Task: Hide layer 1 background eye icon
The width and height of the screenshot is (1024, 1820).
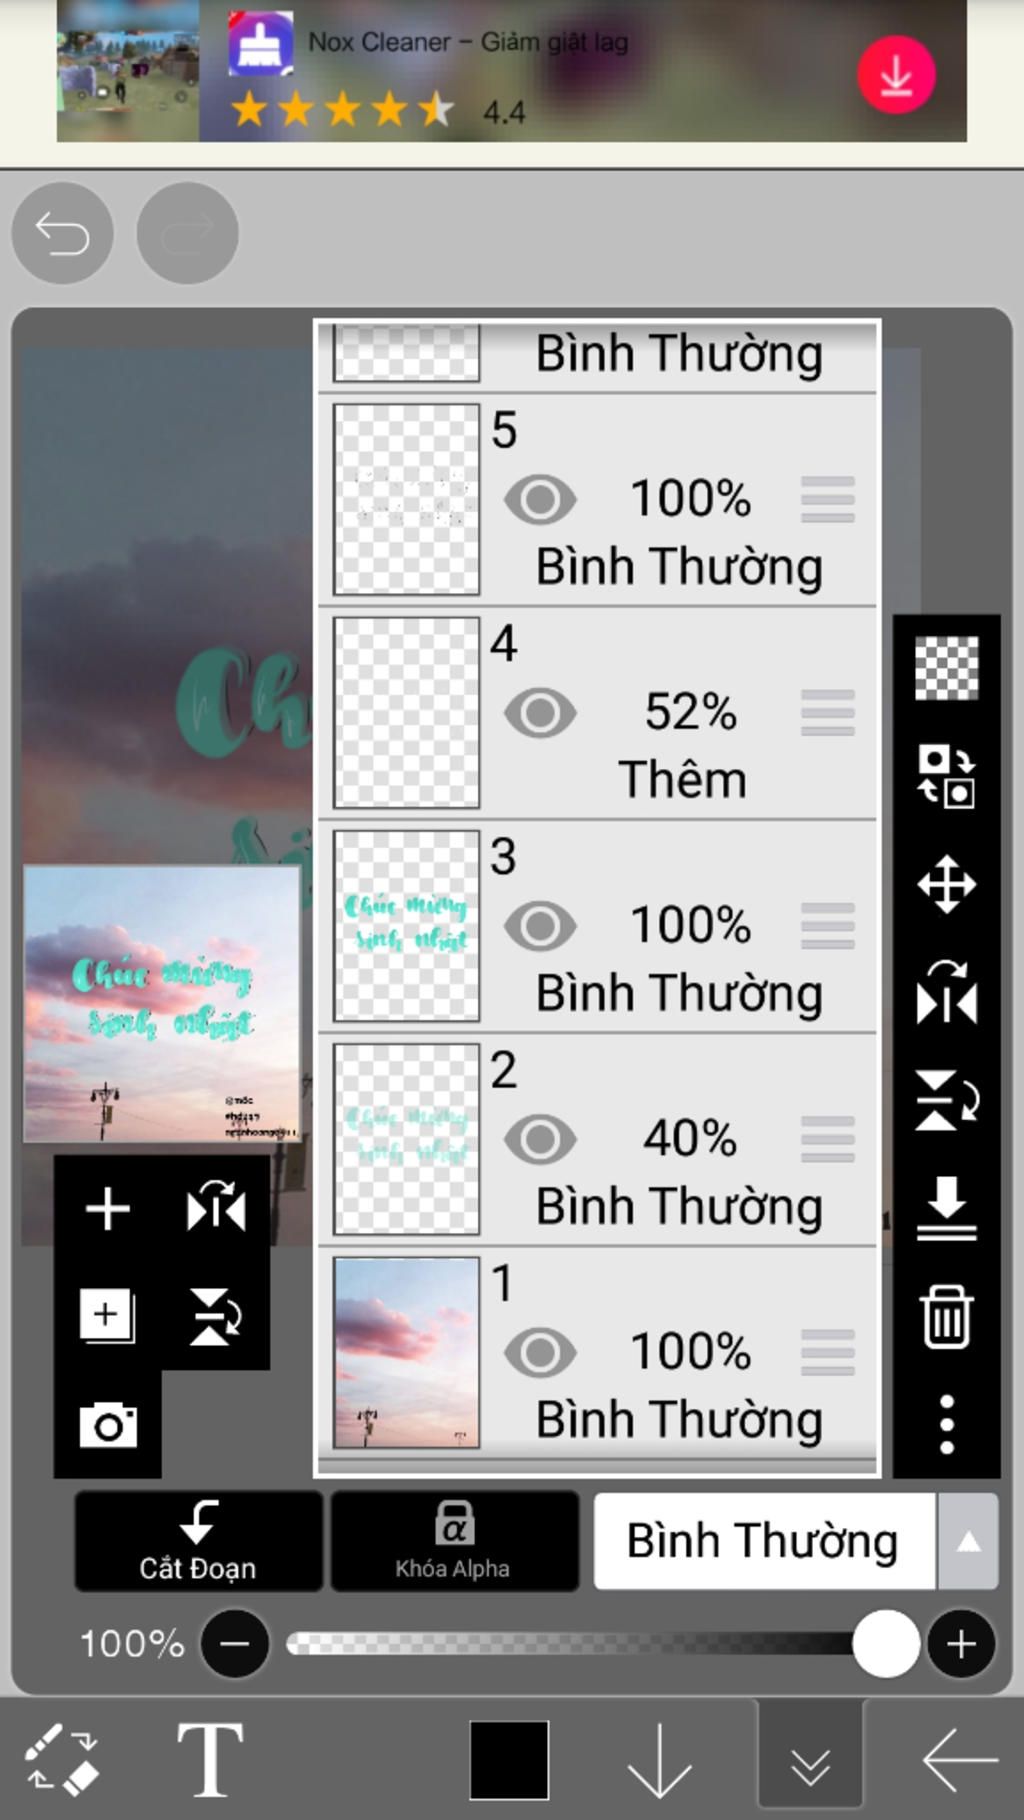Action: [540, 1353]
